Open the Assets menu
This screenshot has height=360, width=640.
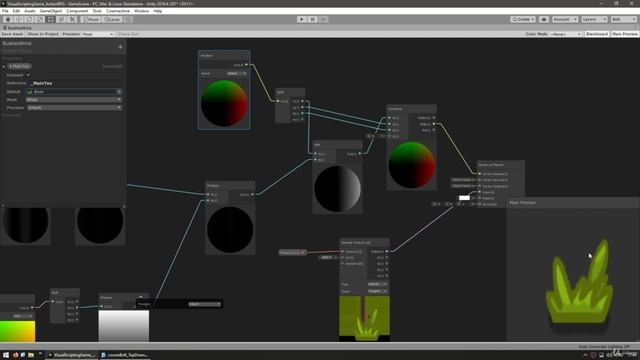click(30, 11)
